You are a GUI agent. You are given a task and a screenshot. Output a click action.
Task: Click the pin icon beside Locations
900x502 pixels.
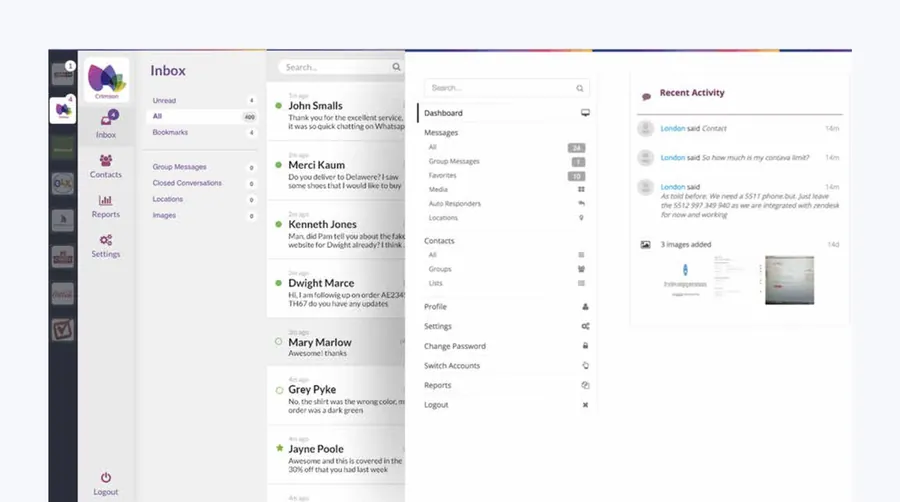pyautogui.click(x=581, y=218)
